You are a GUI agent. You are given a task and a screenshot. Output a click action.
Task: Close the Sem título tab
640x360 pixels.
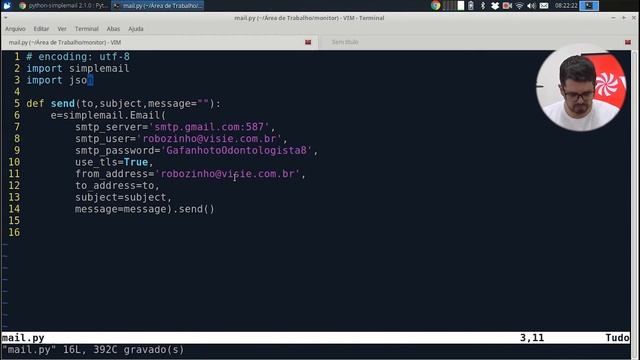tap(628, 42)
